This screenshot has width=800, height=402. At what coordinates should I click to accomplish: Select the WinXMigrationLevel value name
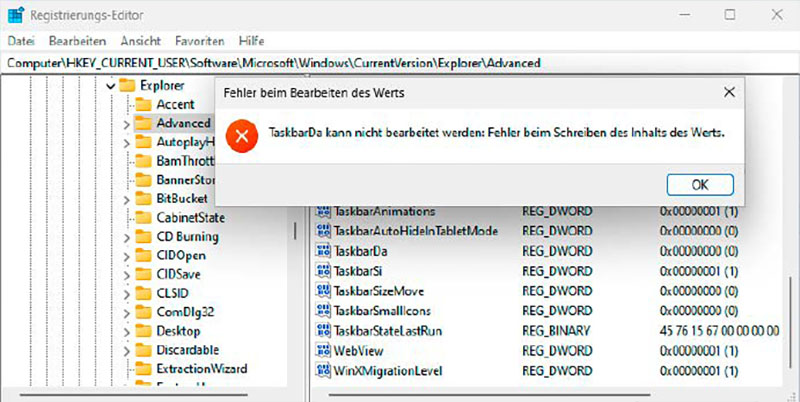pos(388,370)
